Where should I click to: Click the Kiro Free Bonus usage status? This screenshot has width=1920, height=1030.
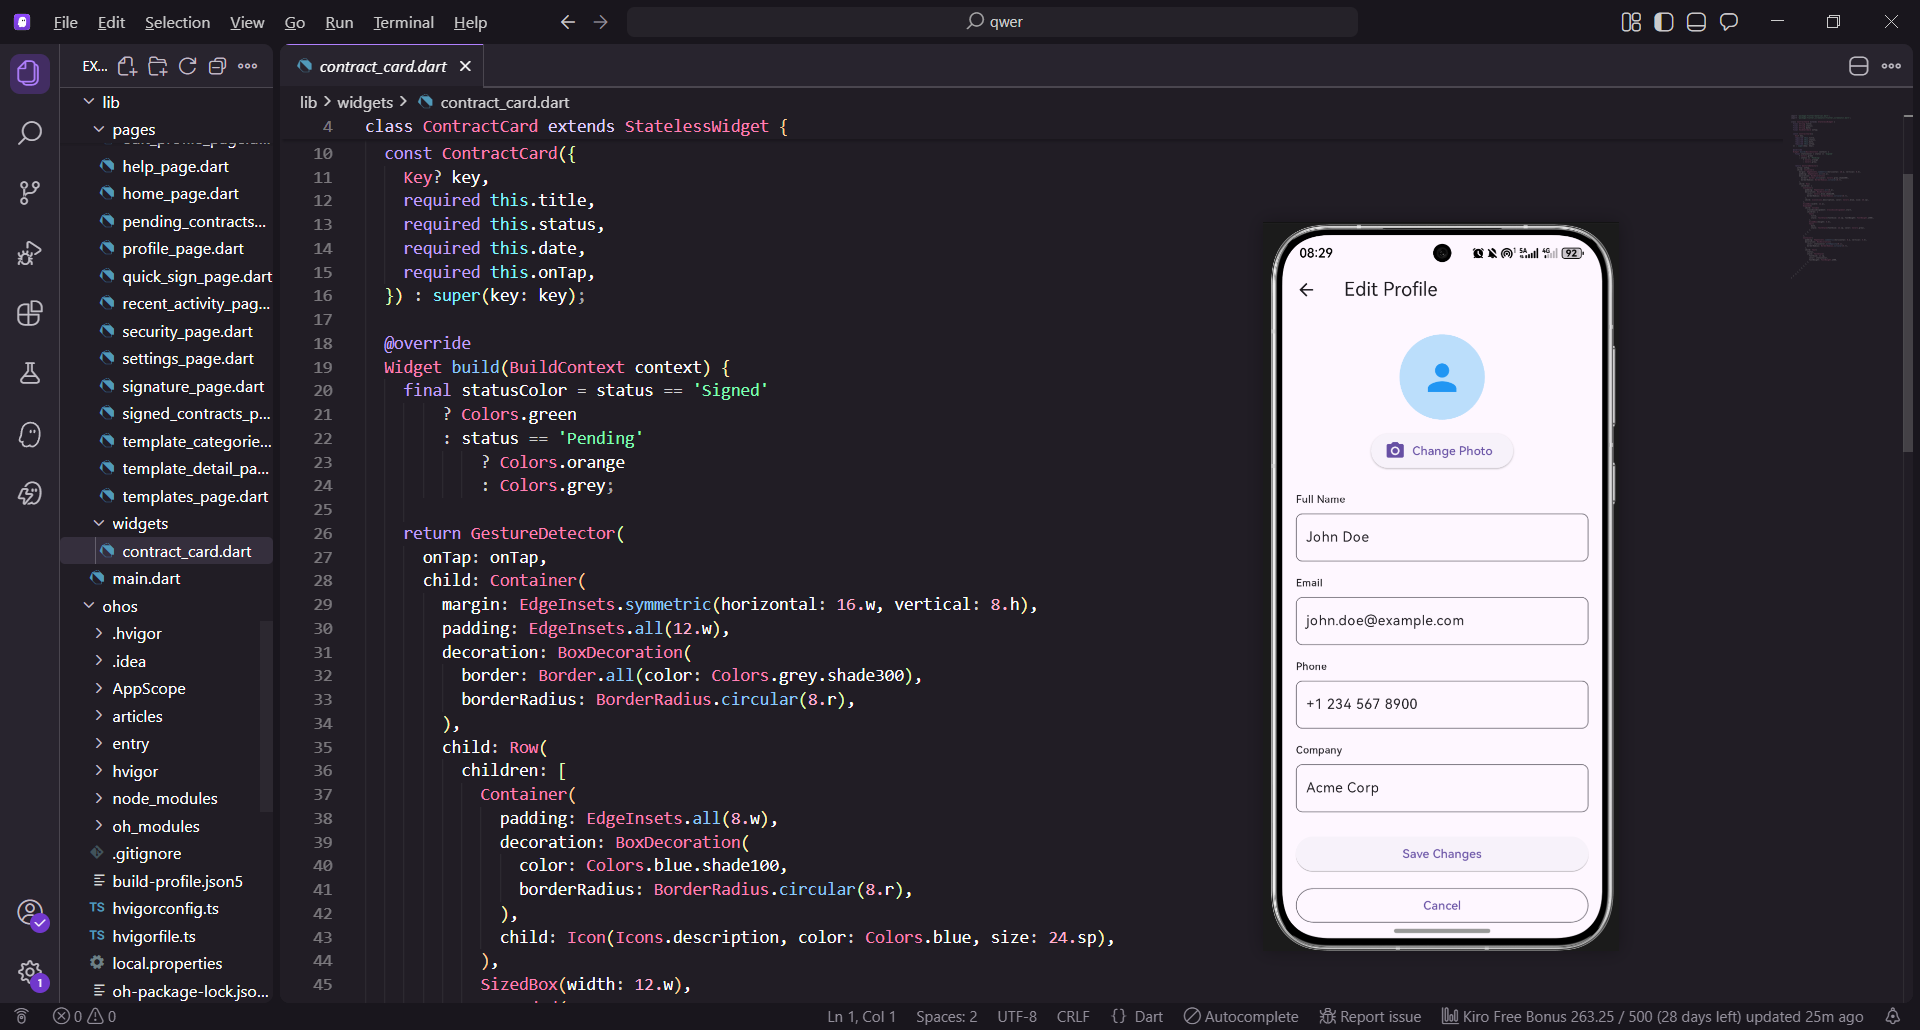point(1652,1016)
